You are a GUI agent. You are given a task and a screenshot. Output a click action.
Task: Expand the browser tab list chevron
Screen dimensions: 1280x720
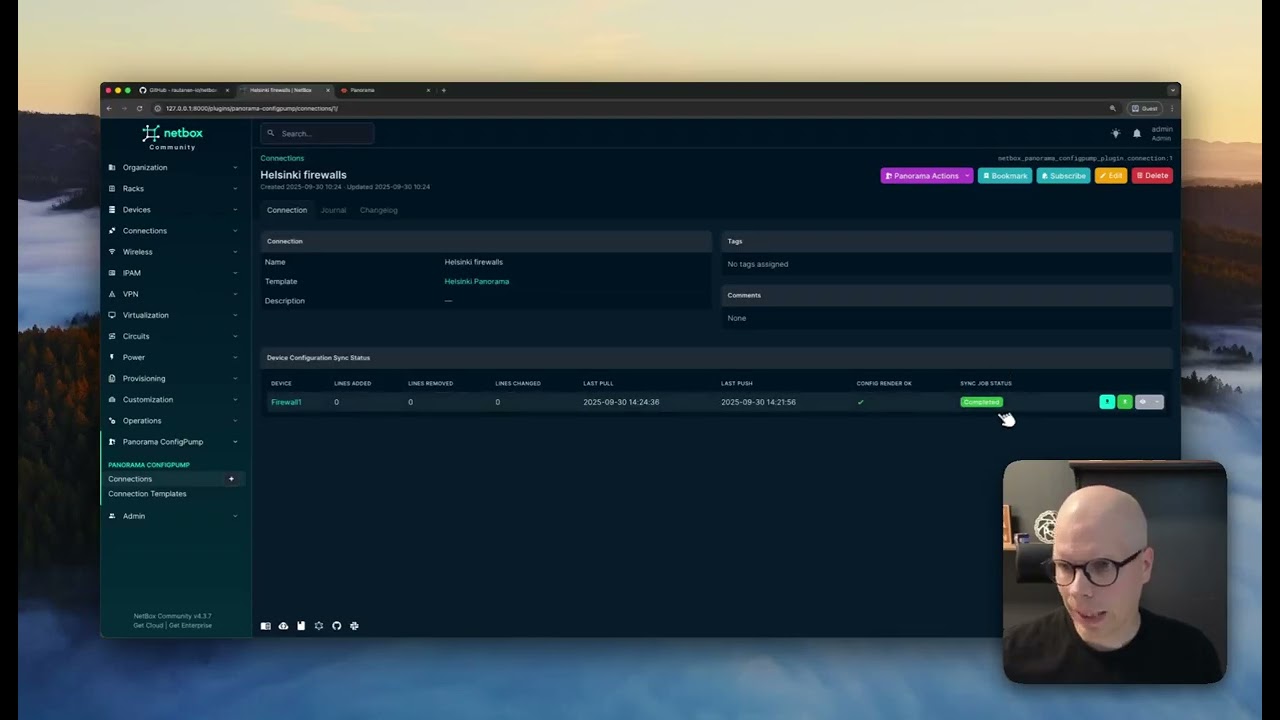click(x=1172, y=90)
